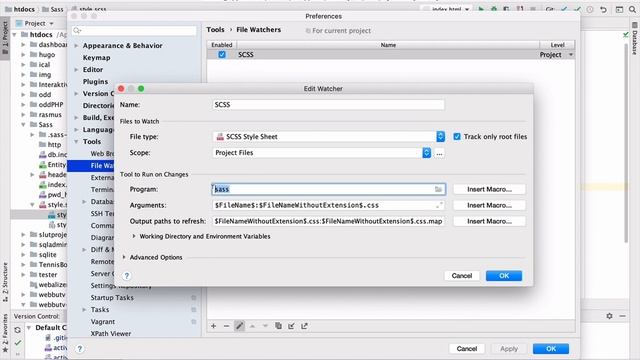Confirm Edit Watcher with OK
Viewport: 640px width, 360px height.
(504, 276)
